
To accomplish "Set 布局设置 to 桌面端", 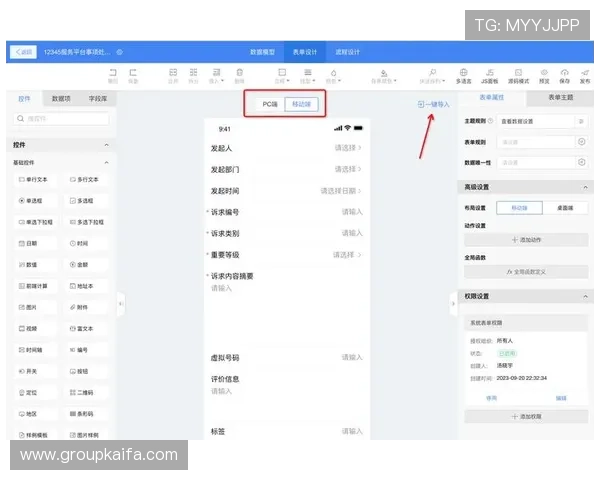I will click(x=565, y=208).
